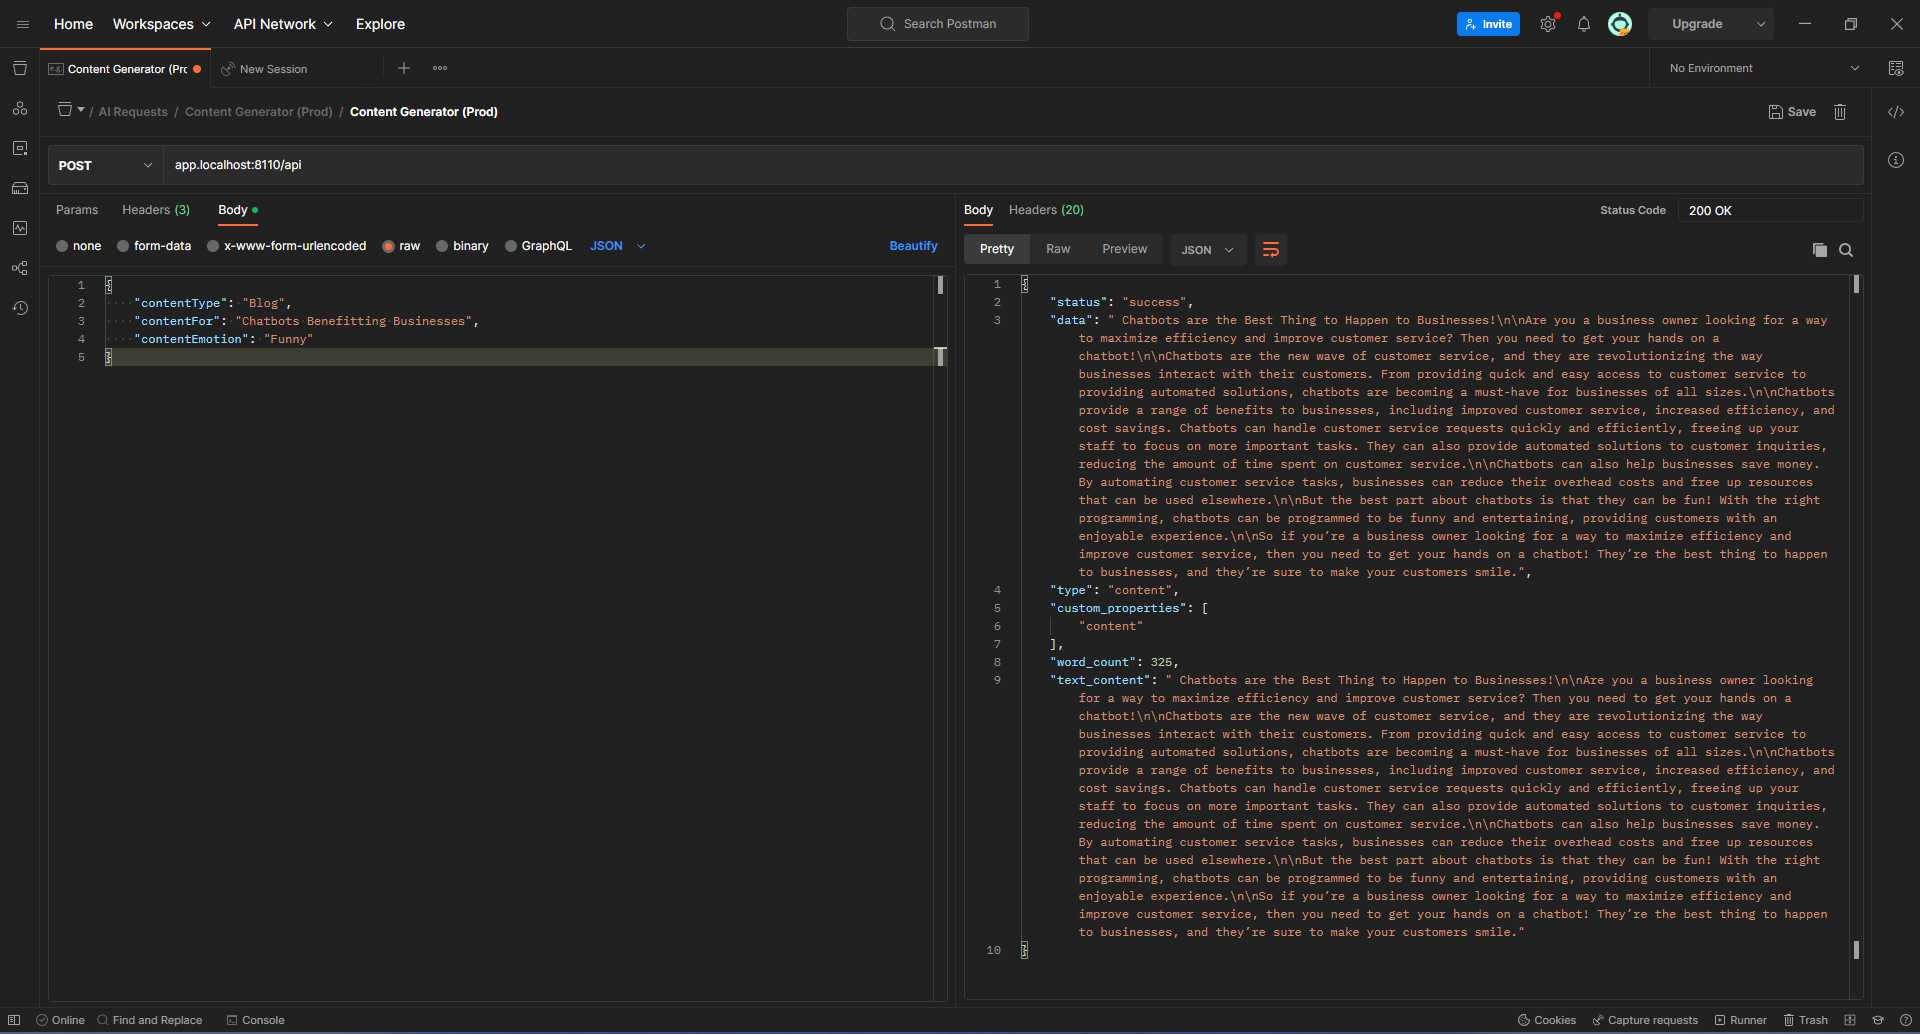Copy response using copy icon

pyautogui.click(x=1820, y=250)
